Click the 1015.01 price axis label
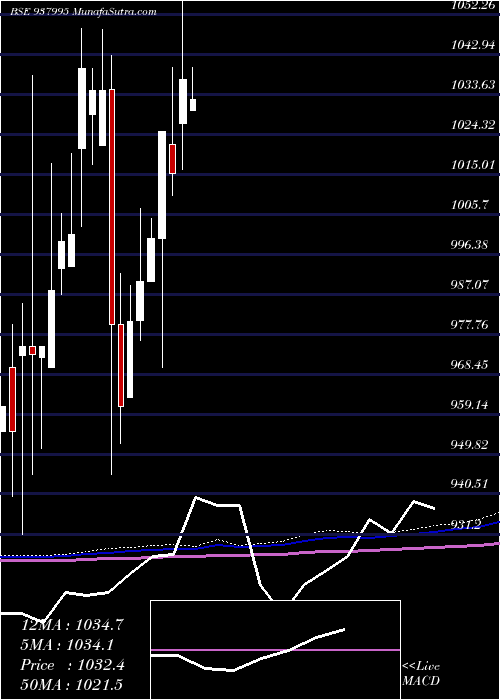Viewport: 500px width, 700px height. pos(473,164)
